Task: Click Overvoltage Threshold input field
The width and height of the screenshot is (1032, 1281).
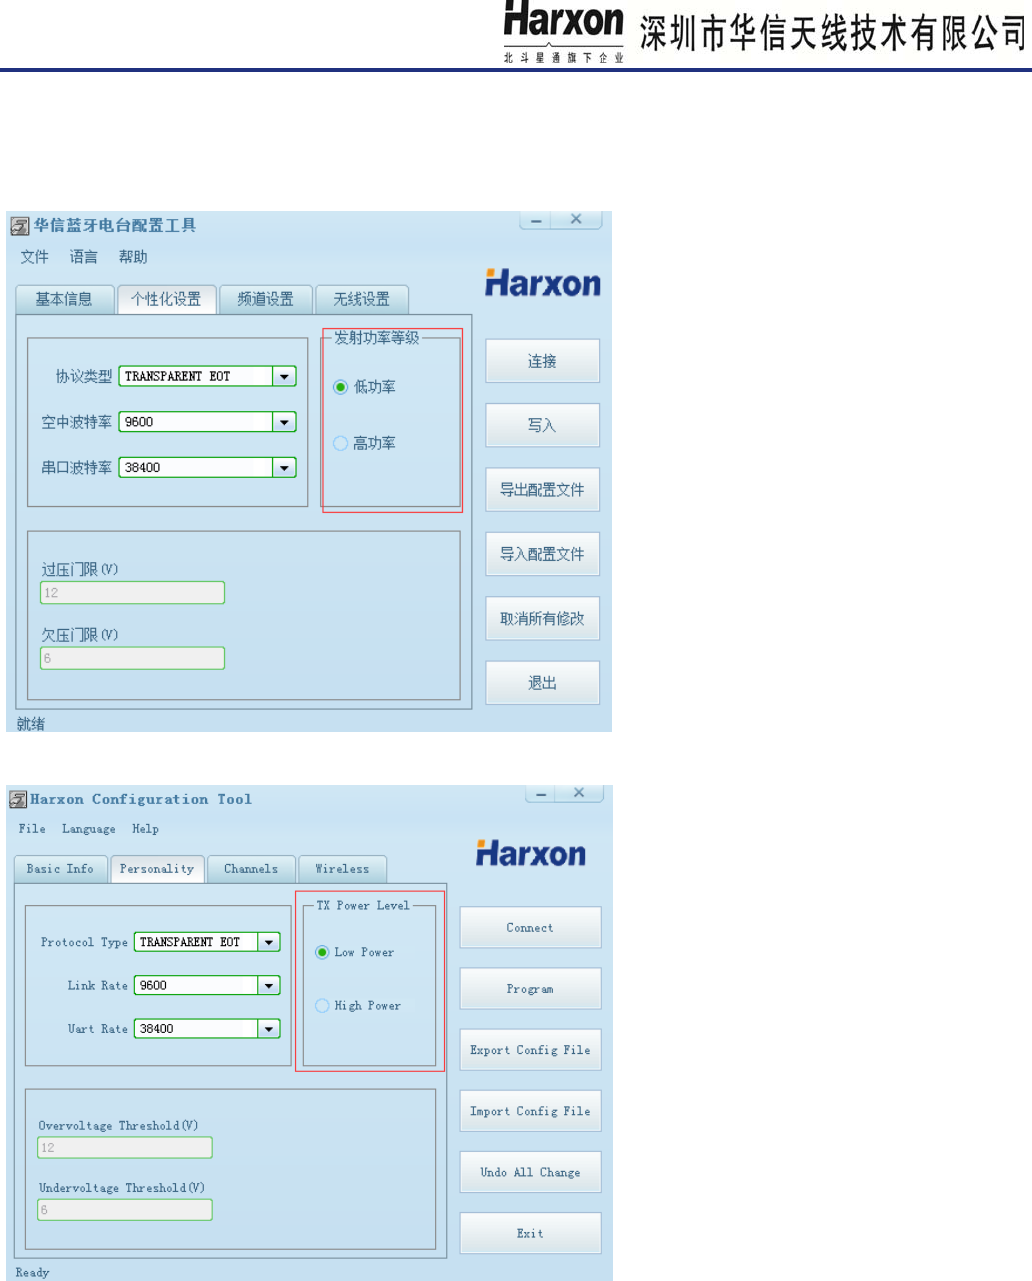Action: (125, 1148)
